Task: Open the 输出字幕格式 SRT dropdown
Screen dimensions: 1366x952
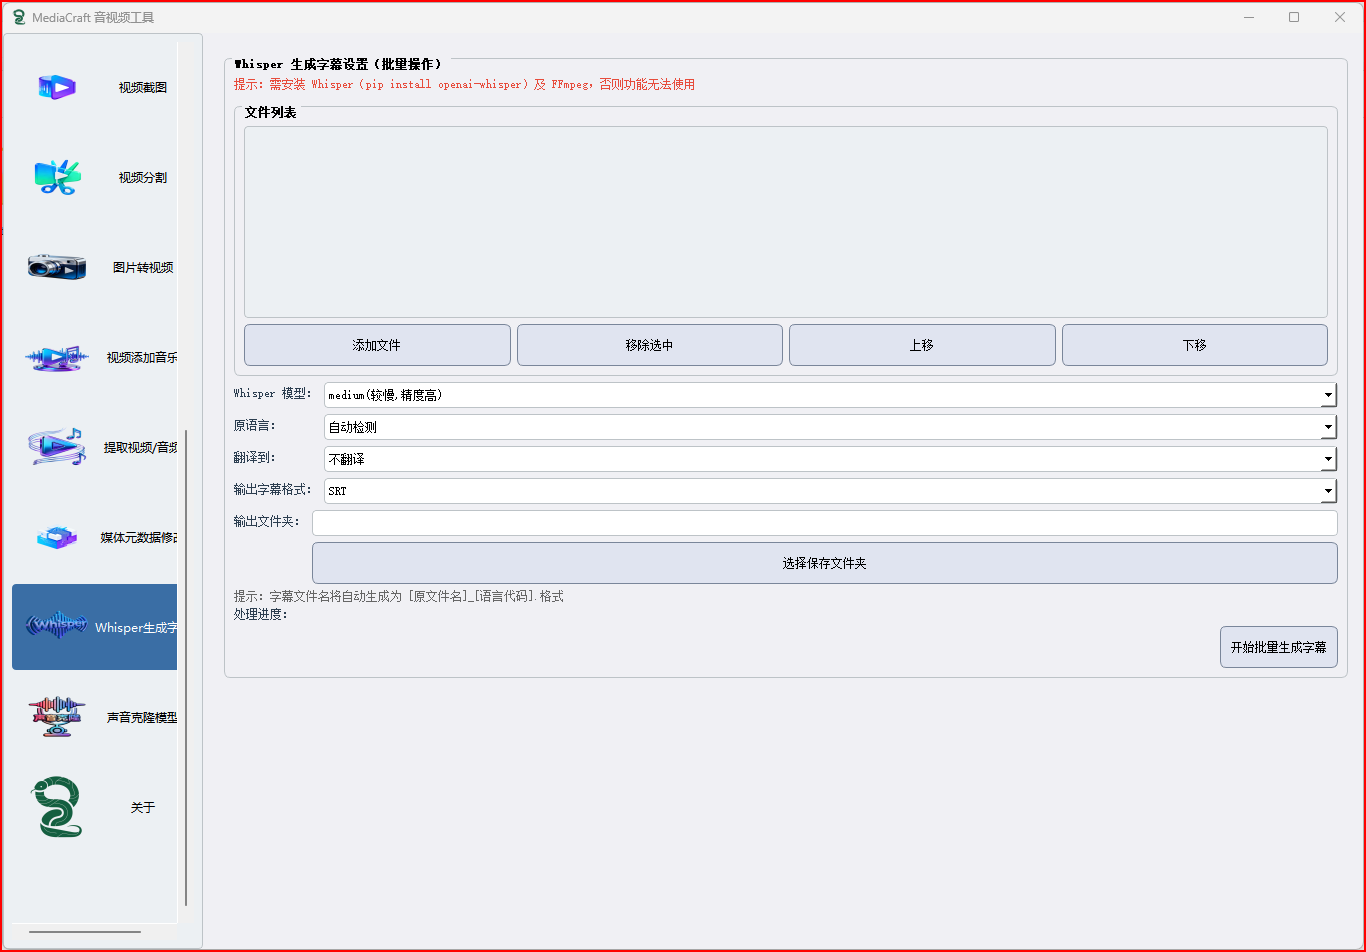Action: 829,491
